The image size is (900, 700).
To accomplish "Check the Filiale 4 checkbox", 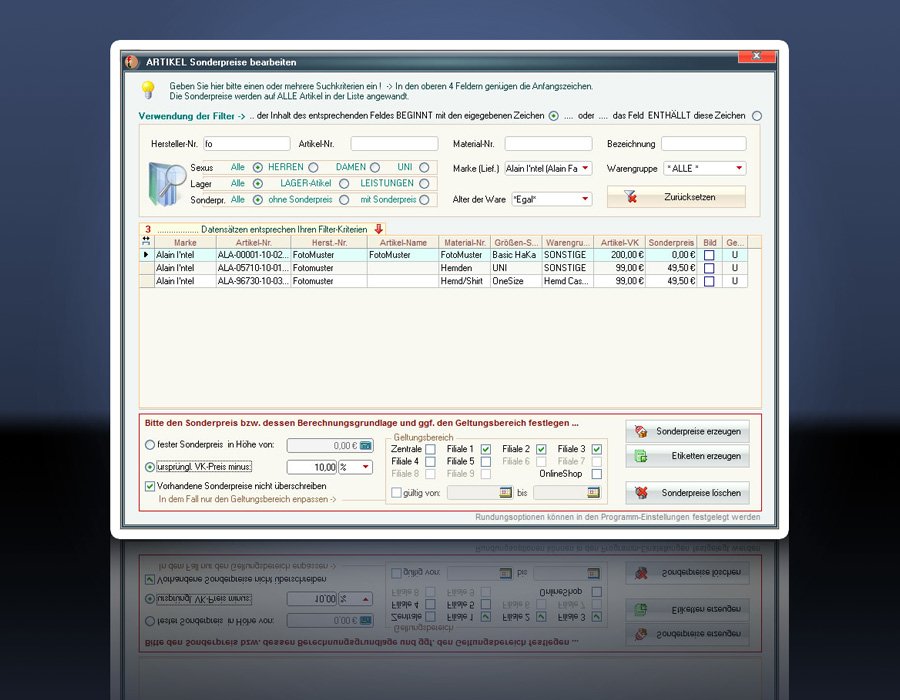I will [x=430, y=461].
